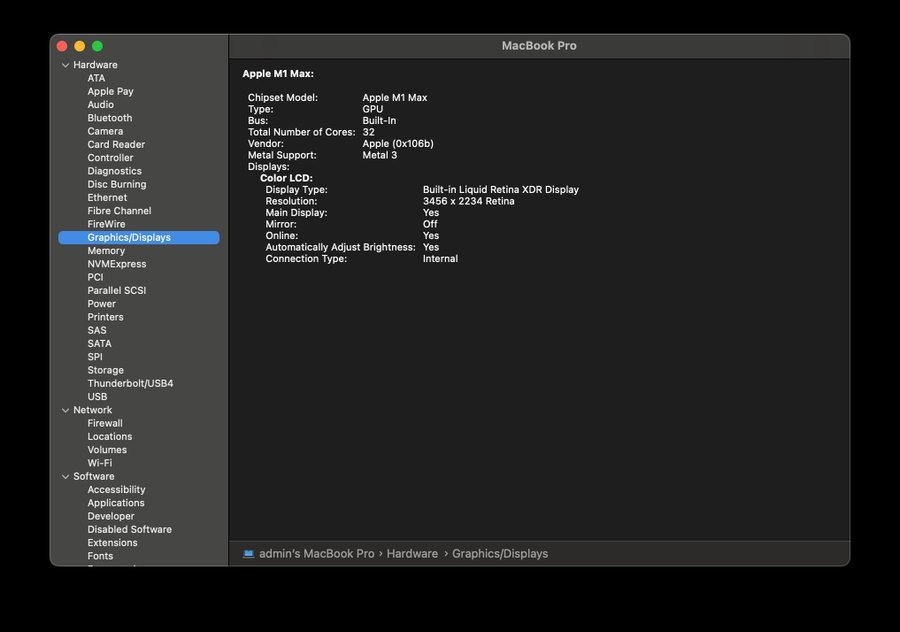
Task: Click Network section label
Action: (x=92, y=410)
